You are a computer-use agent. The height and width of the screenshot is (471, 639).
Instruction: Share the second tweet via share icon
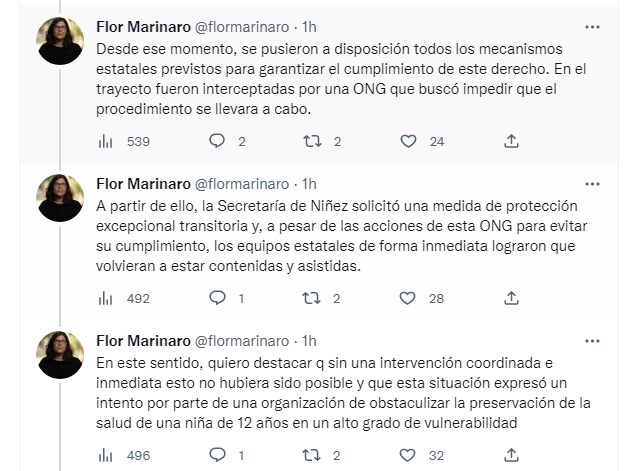pyautogui.click(x=511, y=298)
